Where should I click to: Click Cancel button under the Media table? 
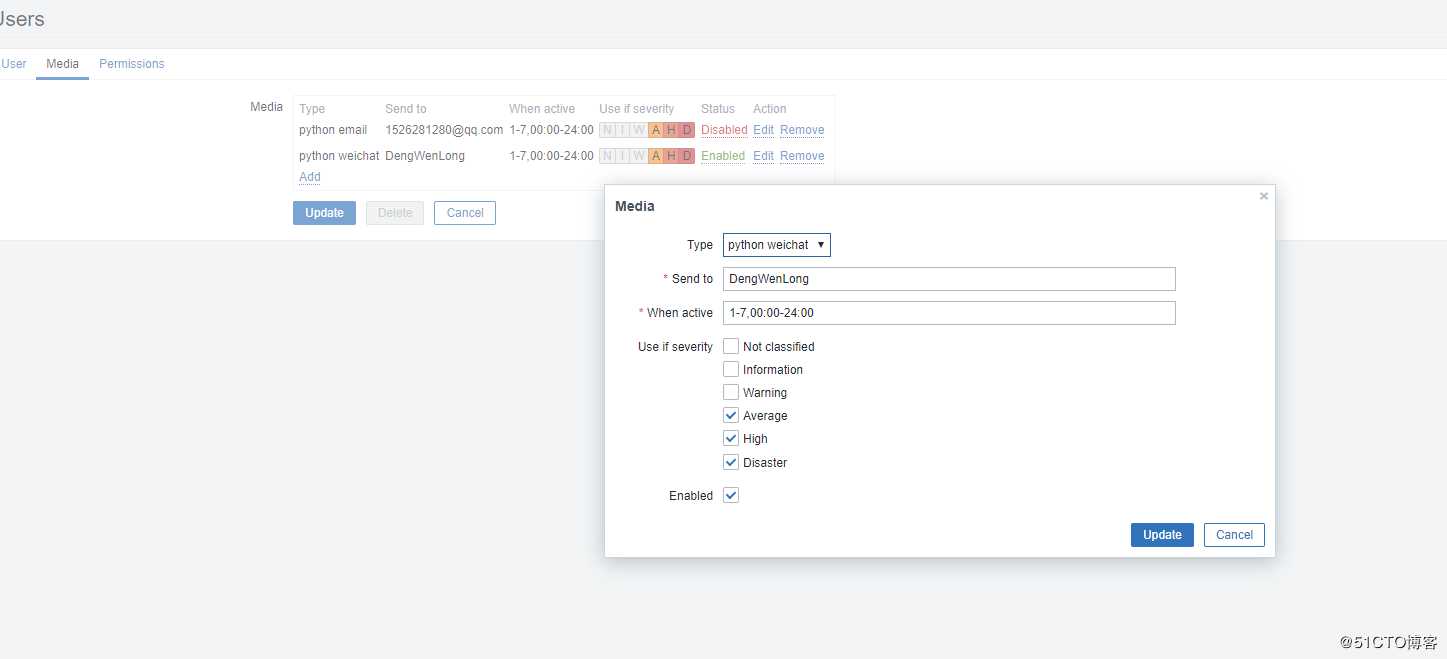(465, 213)
